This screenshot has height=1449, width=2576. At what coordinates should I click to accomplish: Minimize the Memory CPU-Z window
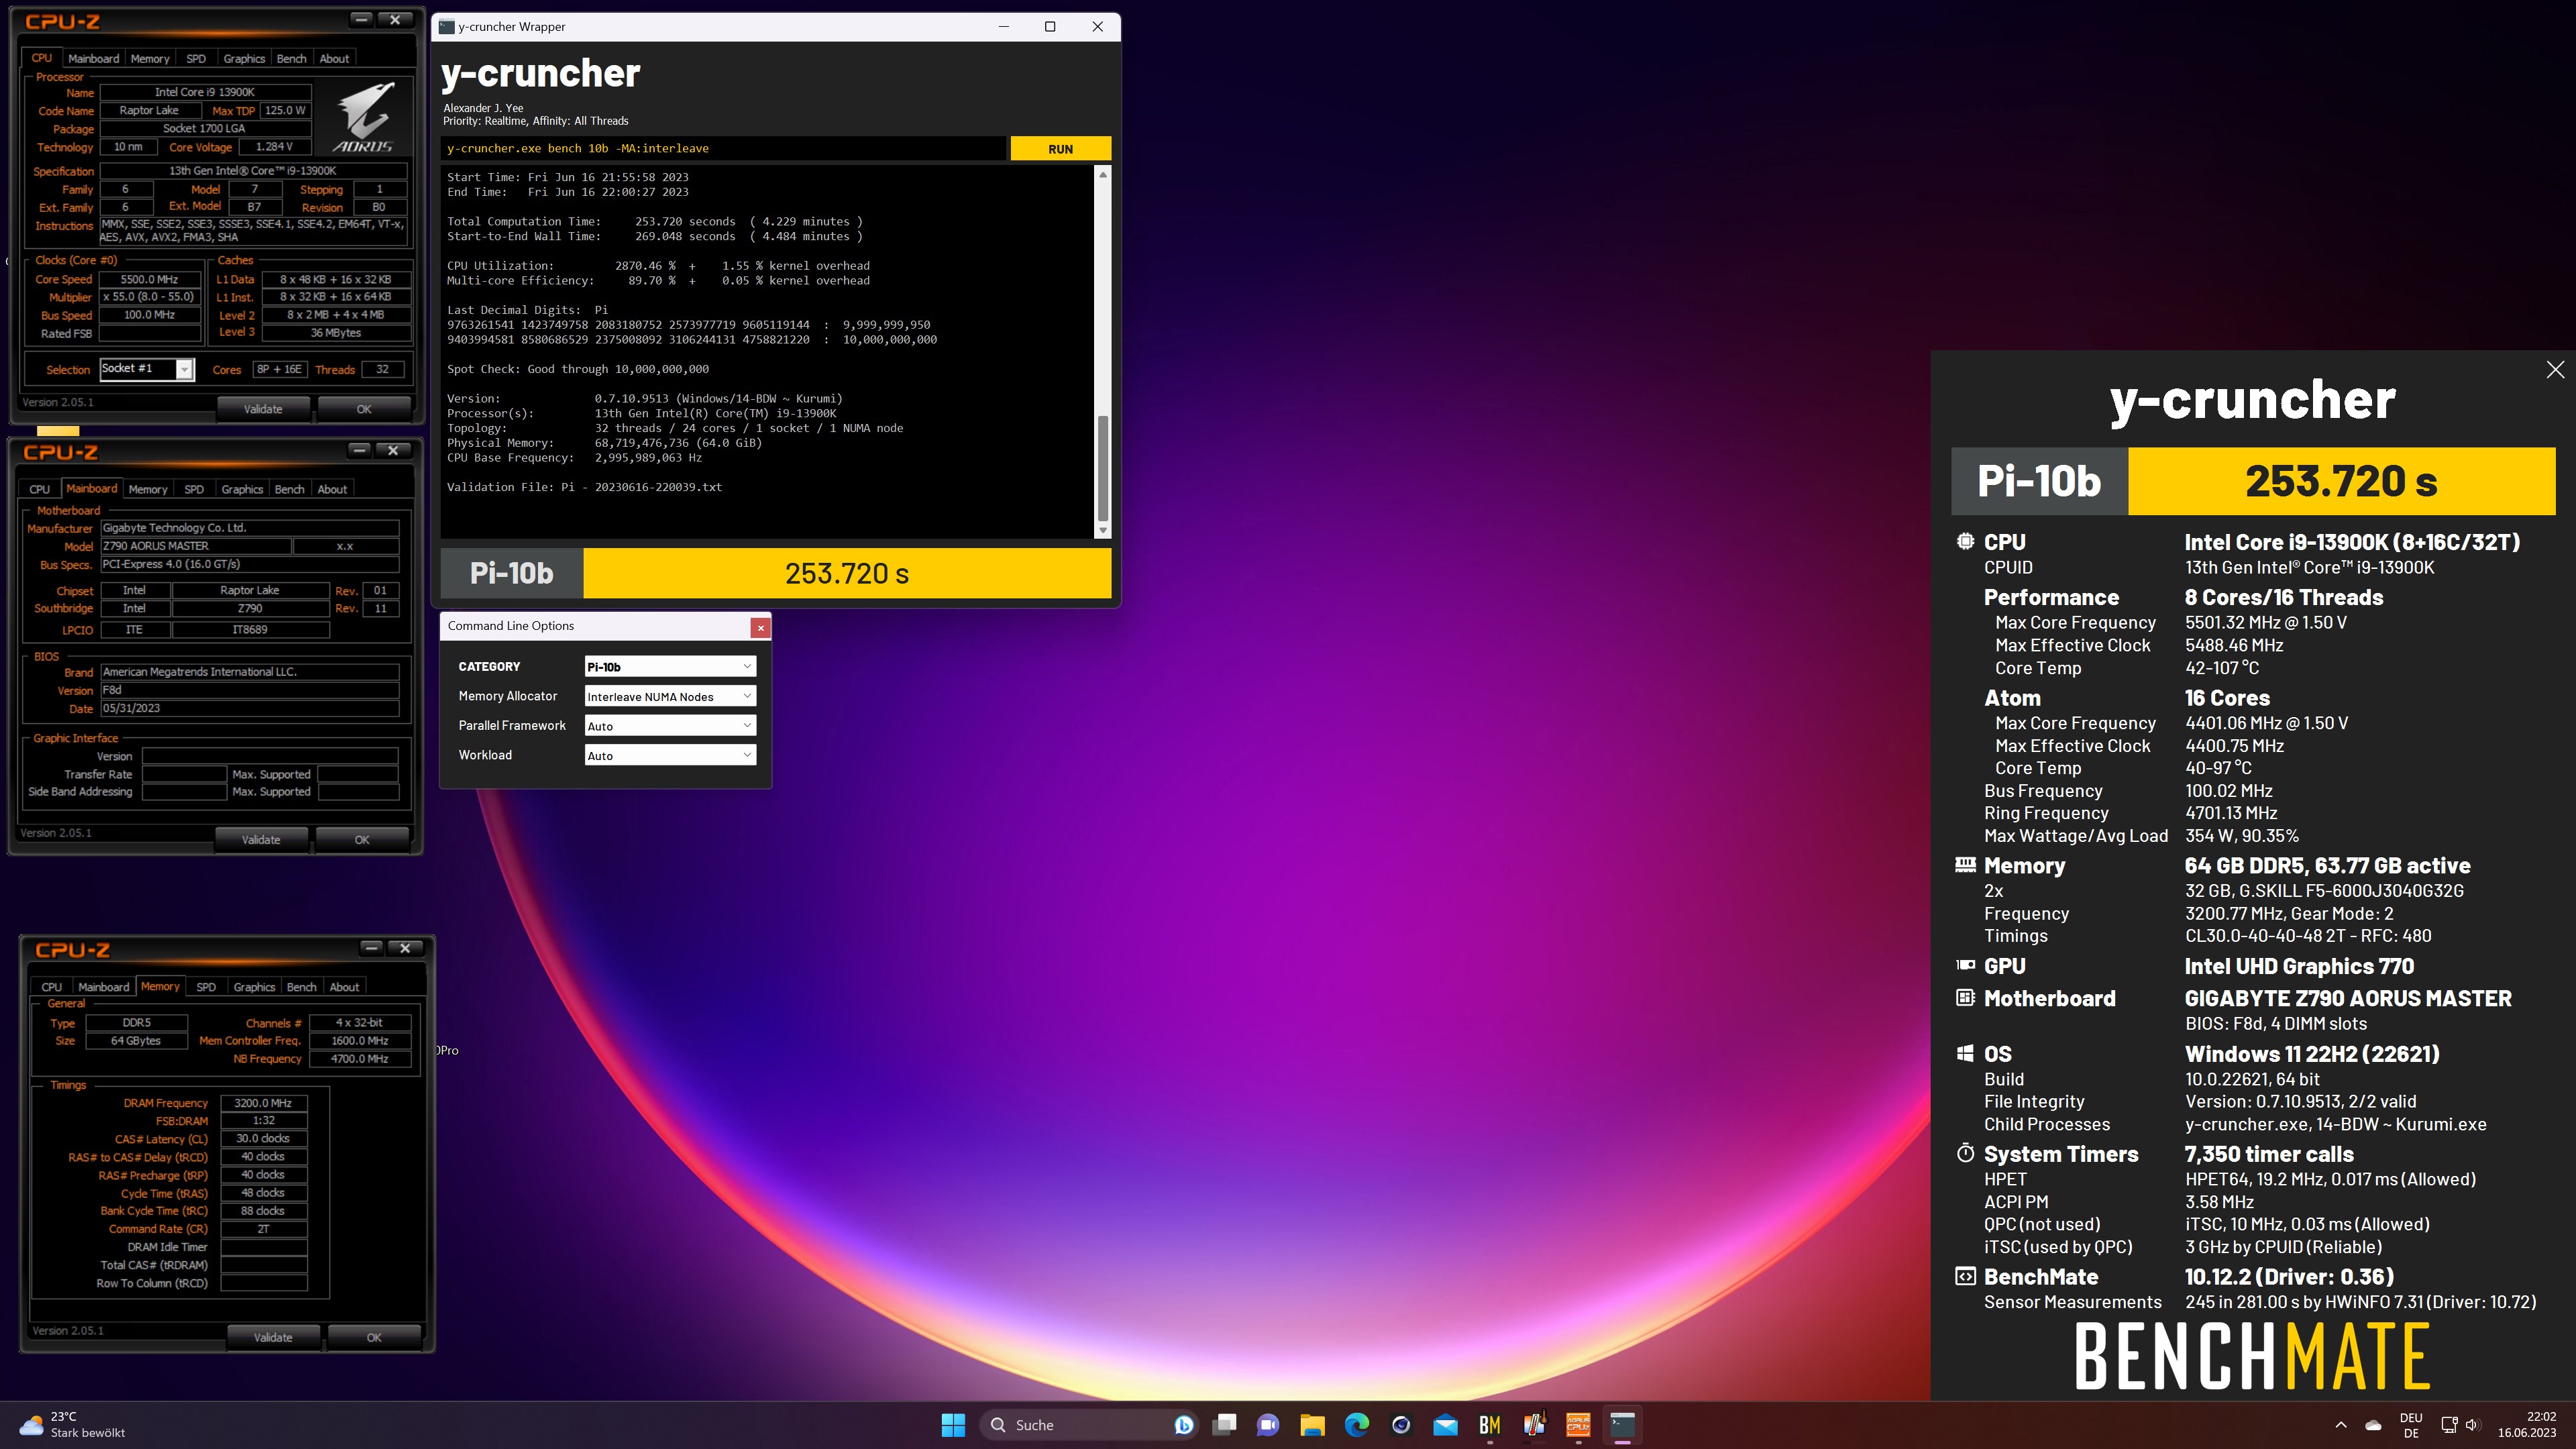point(372,948)
